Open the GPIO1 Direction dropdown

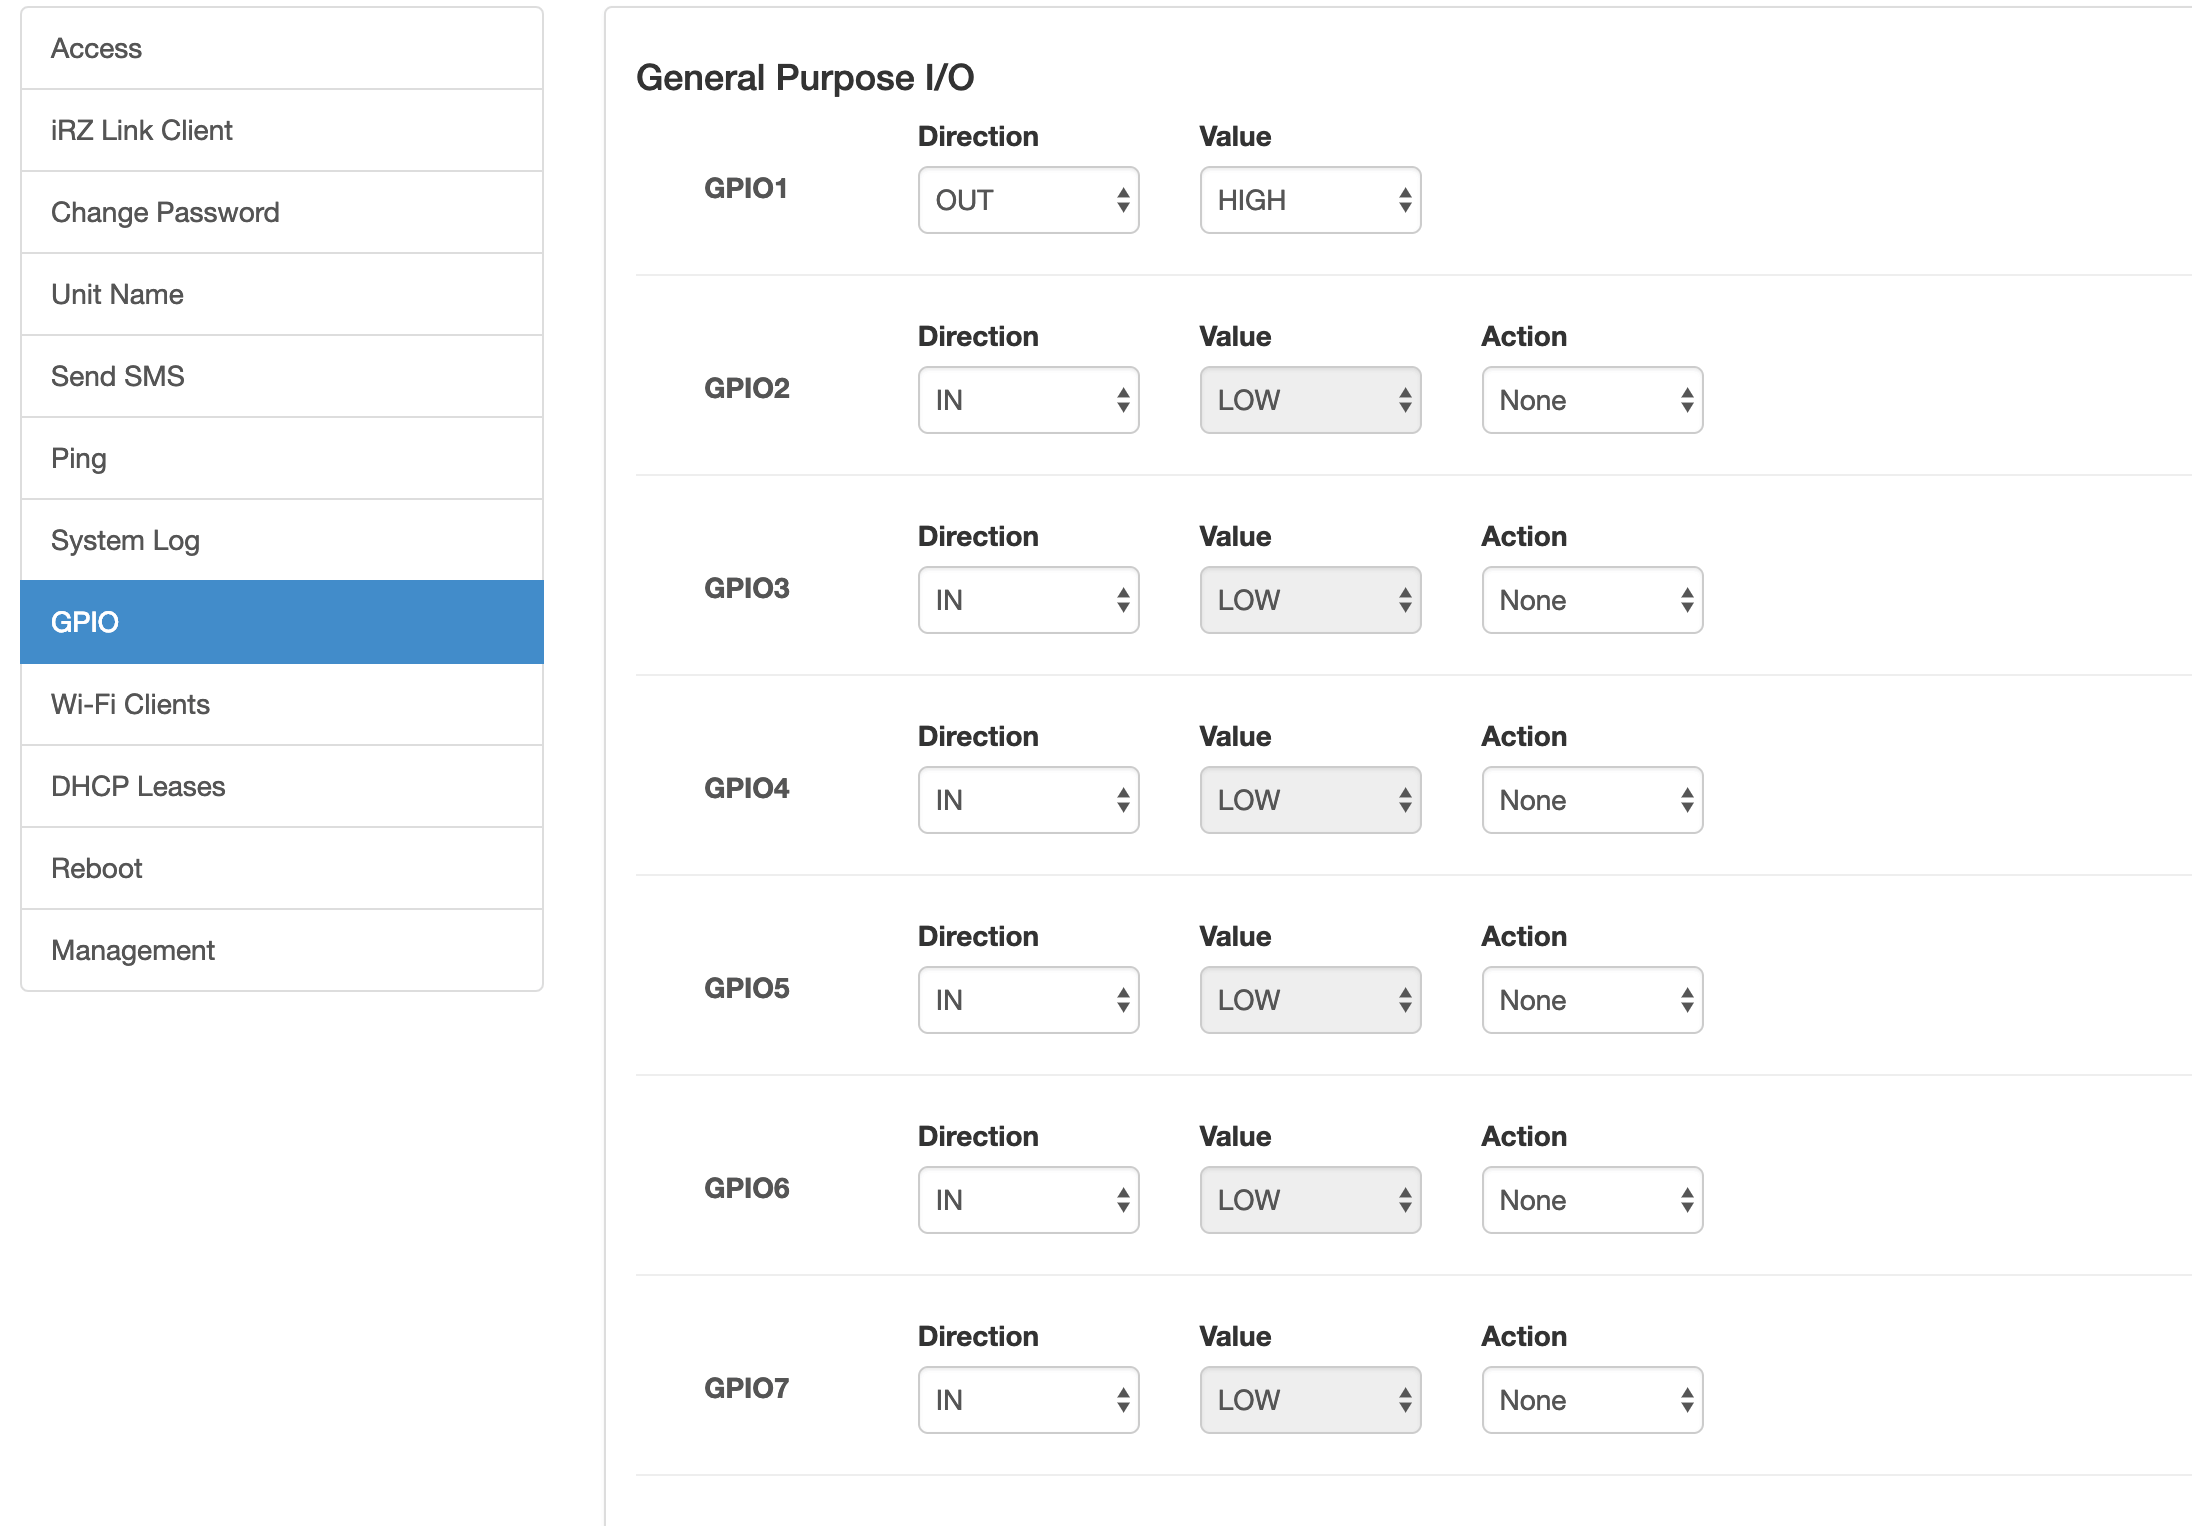(1028, 200)
